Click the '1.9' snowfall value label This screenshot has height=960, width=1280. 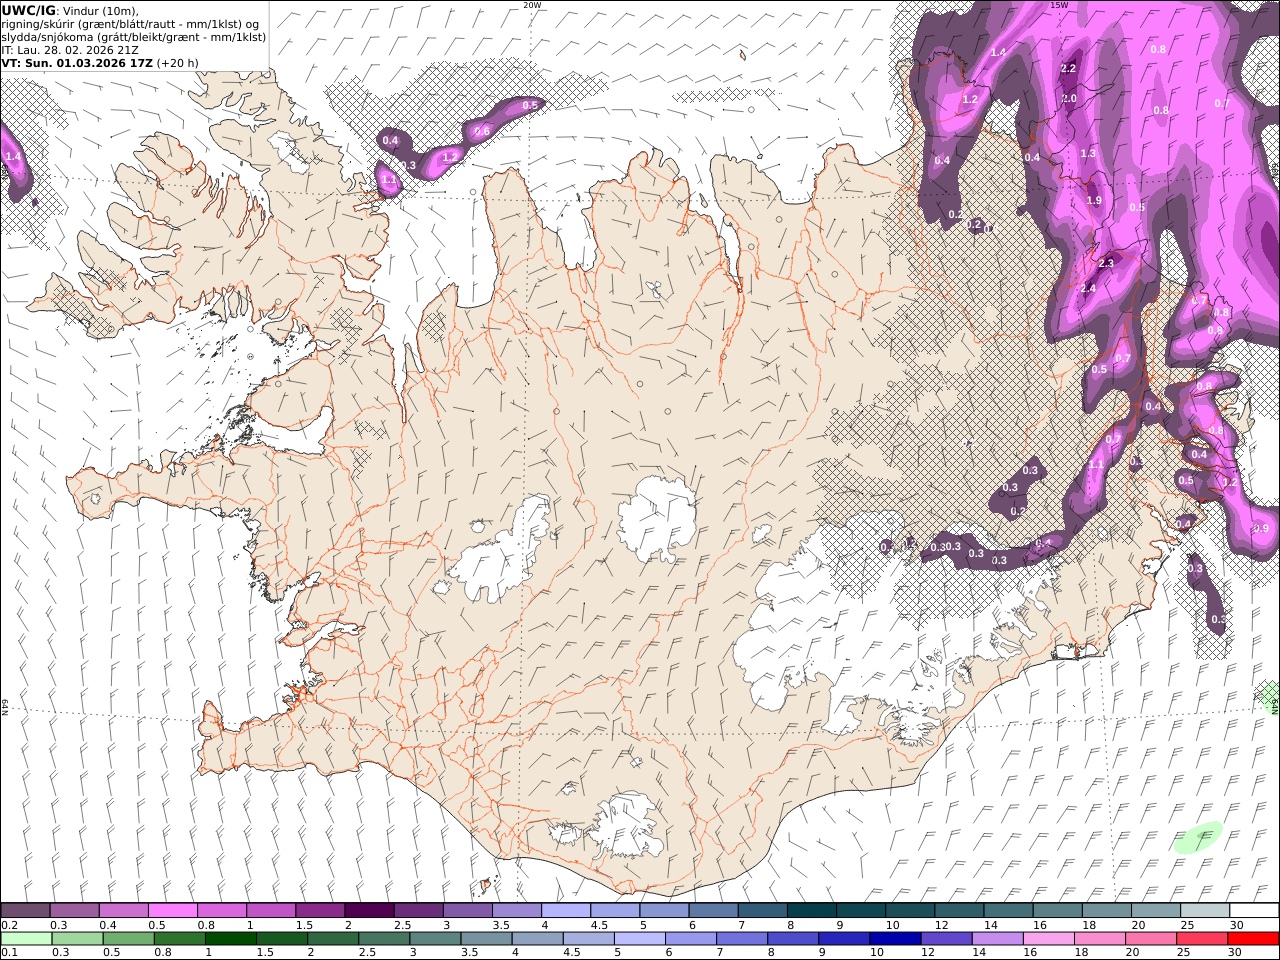pos(1094,201)
